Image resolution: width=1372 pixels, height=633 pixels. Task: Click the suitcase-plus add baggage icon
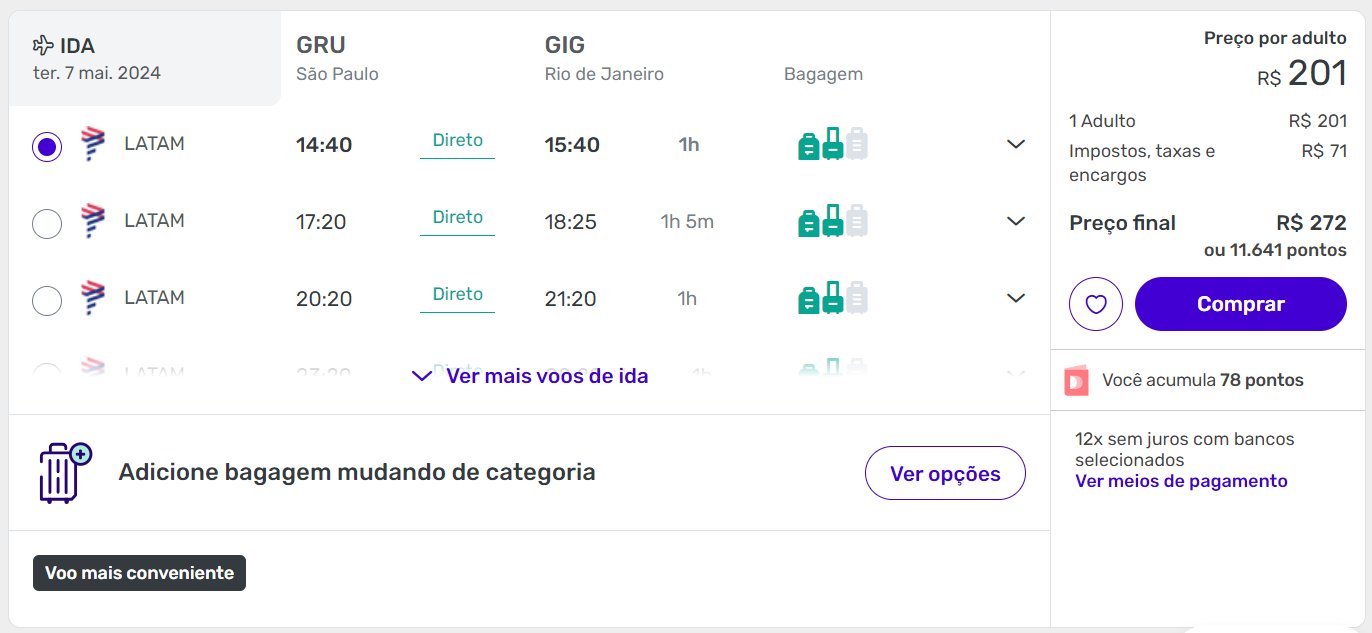click(65, 472)
